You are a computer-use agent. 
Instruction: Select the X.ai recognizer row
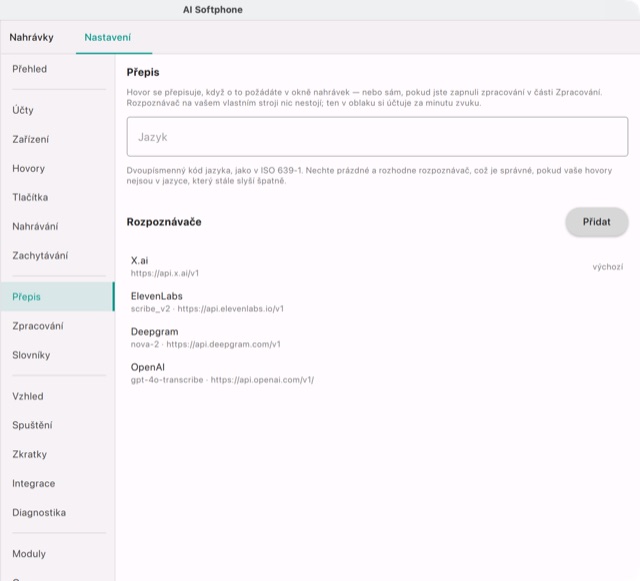tap(377, 267)
